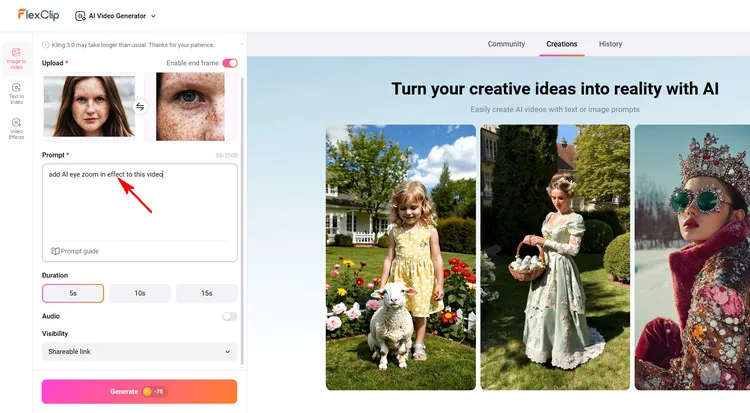Open the Video Effects sidebar tool

pyautogui.click(x=16, y=127)
